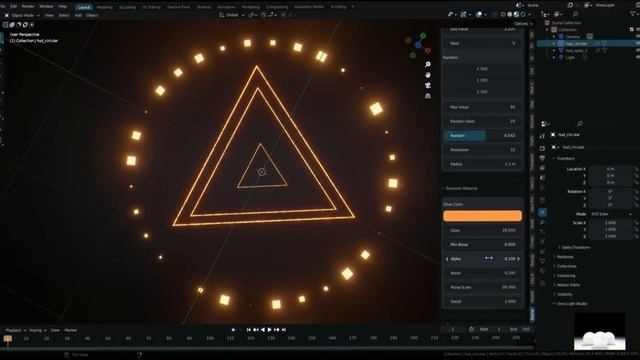Open the Scene selector icon in top bar
This screenshot has width=640, height=360.
pyautogui.click(x=519, y=5)
